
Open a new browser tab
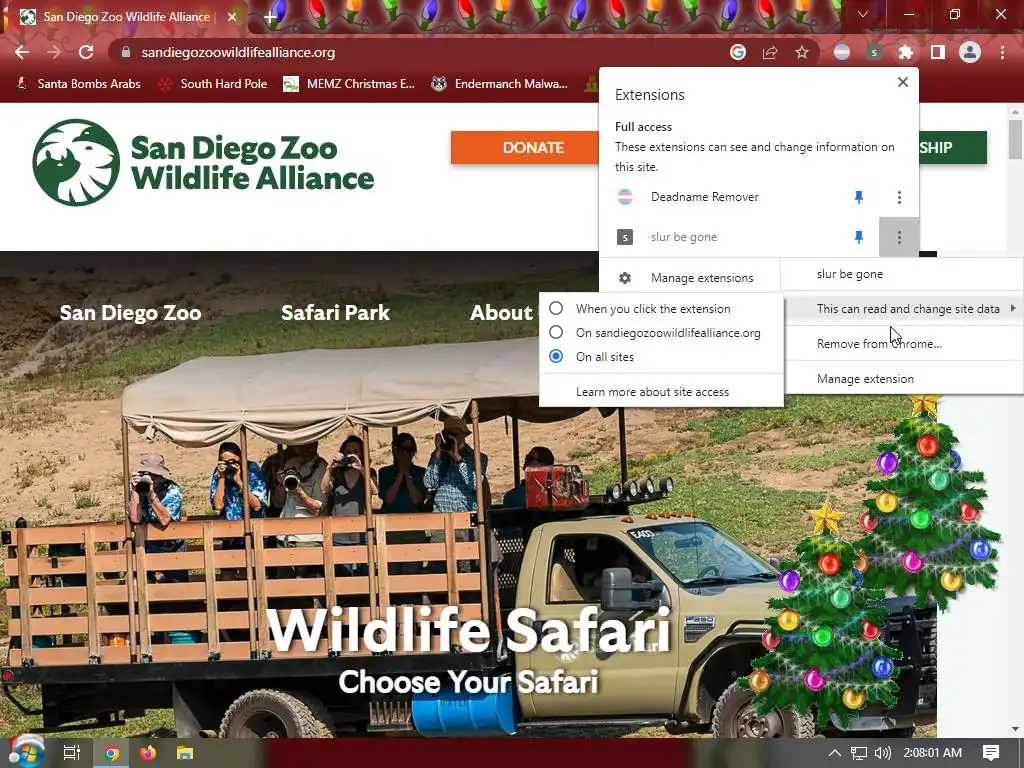pyautogui.click(x=270, y=16)
